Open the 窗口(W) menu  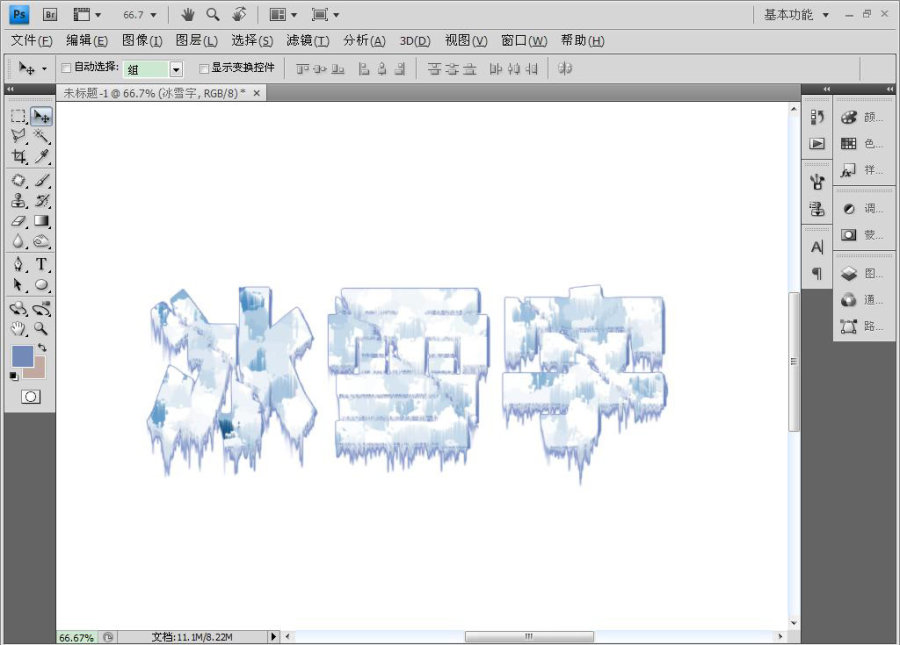(x=524, y=40)
